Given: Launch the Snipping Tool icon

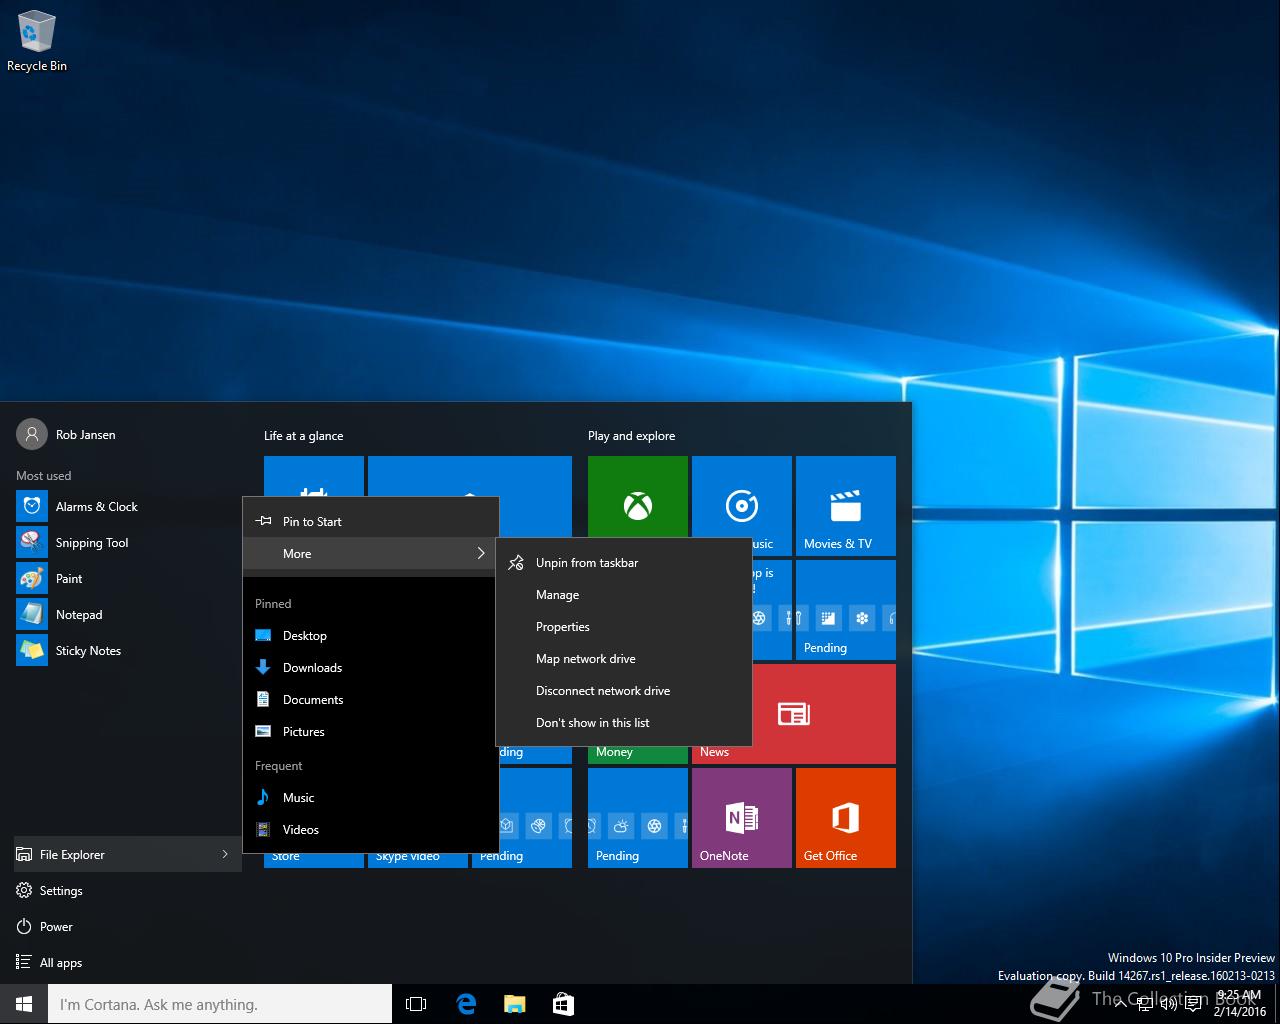Looking at the screenshot, I should click(32, 542).
